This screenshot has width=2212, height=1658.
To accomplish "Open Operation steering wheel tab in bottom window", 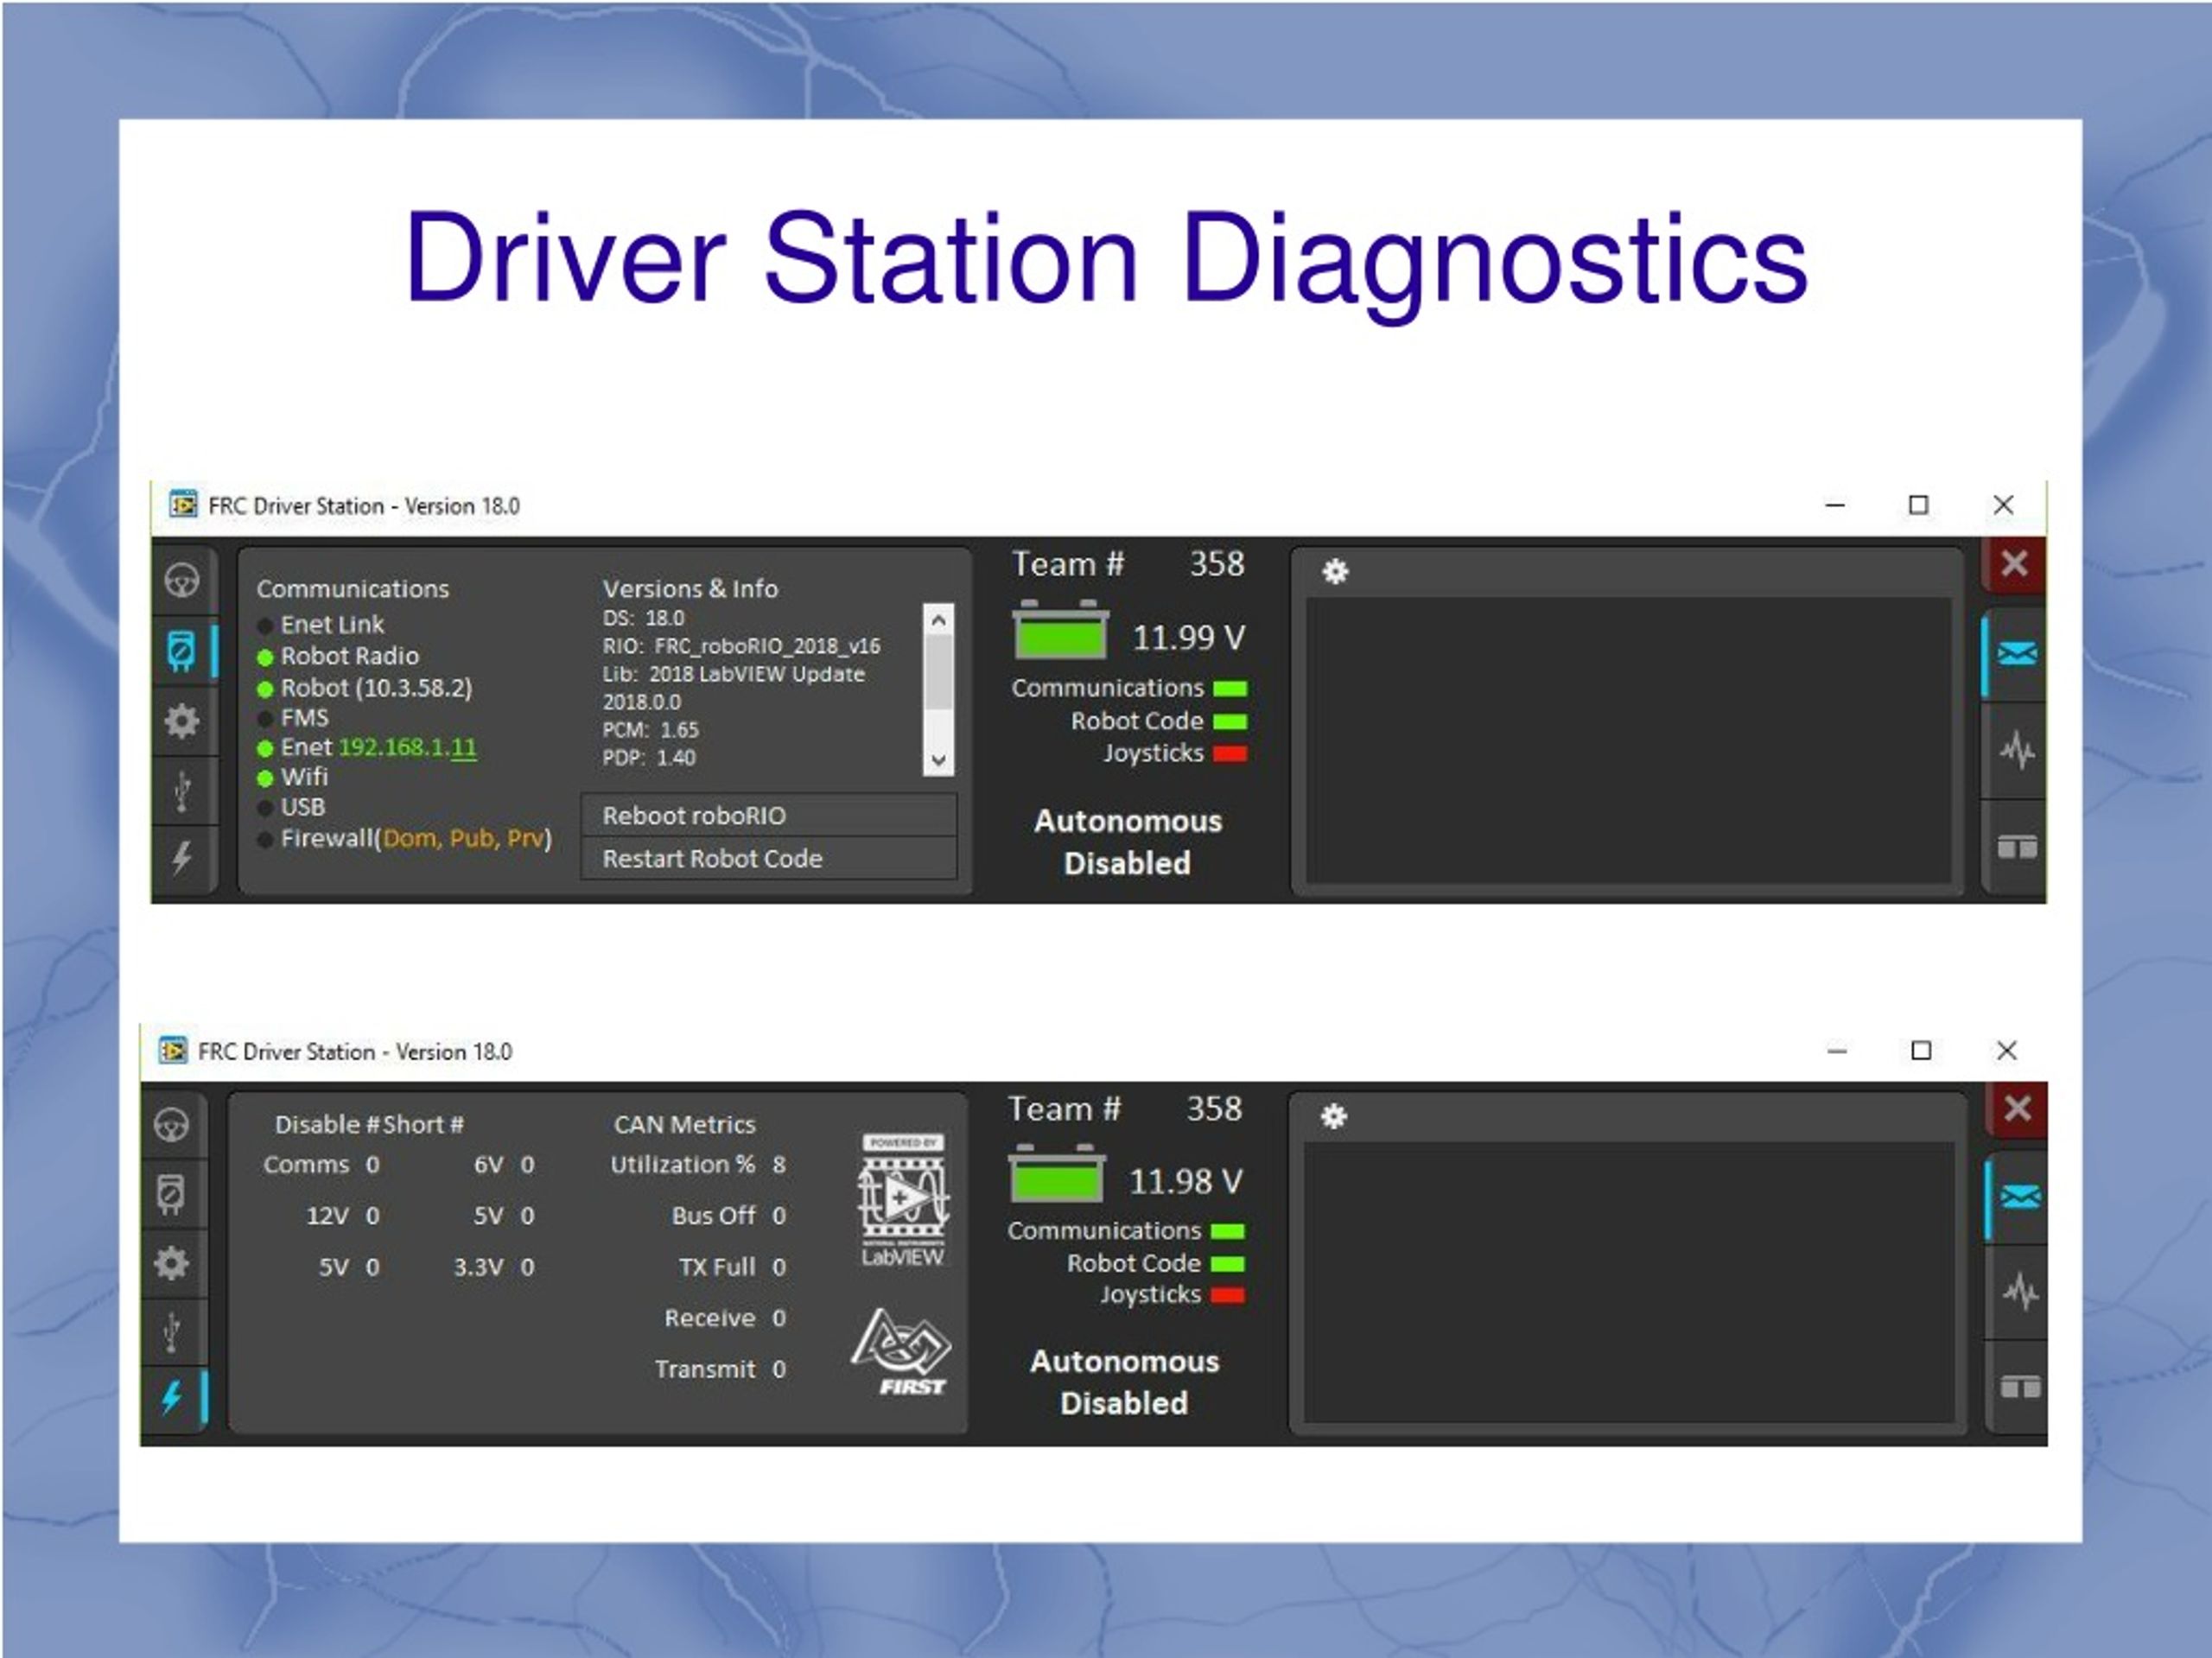I will [172, 1125].
